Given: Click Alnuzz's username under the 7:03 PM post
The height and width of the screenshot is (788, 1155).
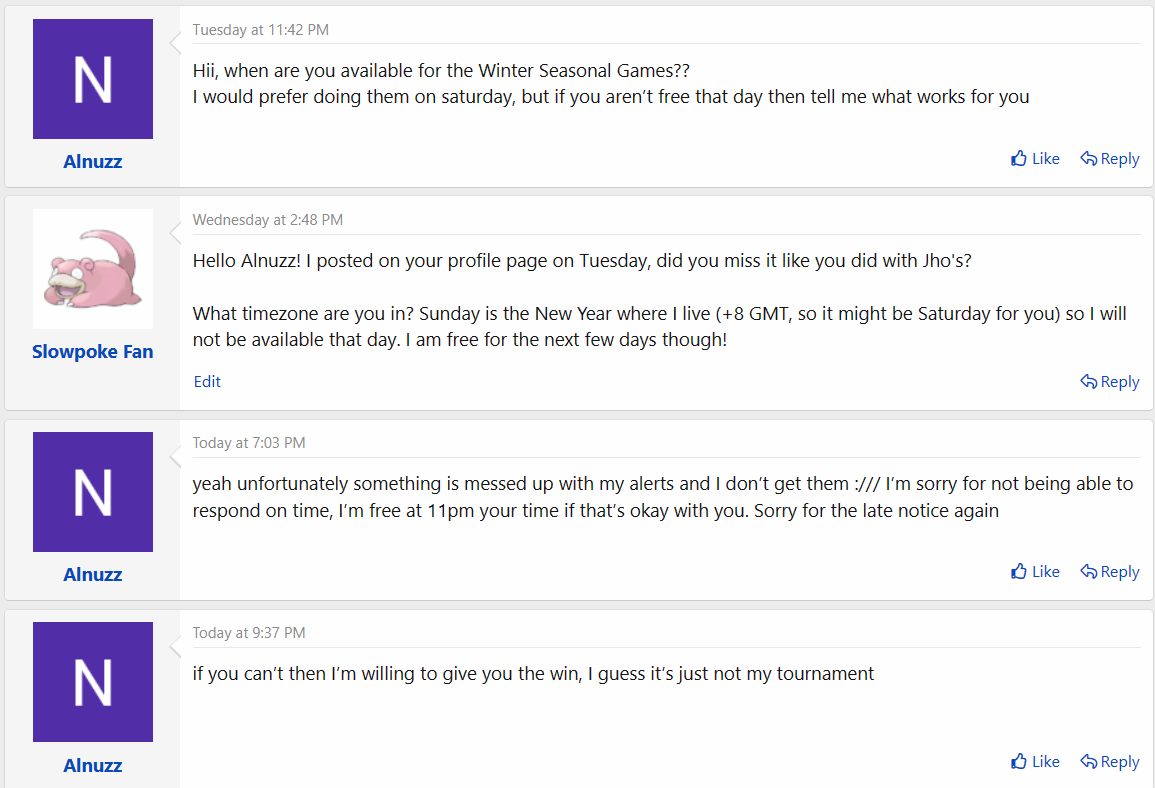Looking at the screenshot, I should coord(93,574).
